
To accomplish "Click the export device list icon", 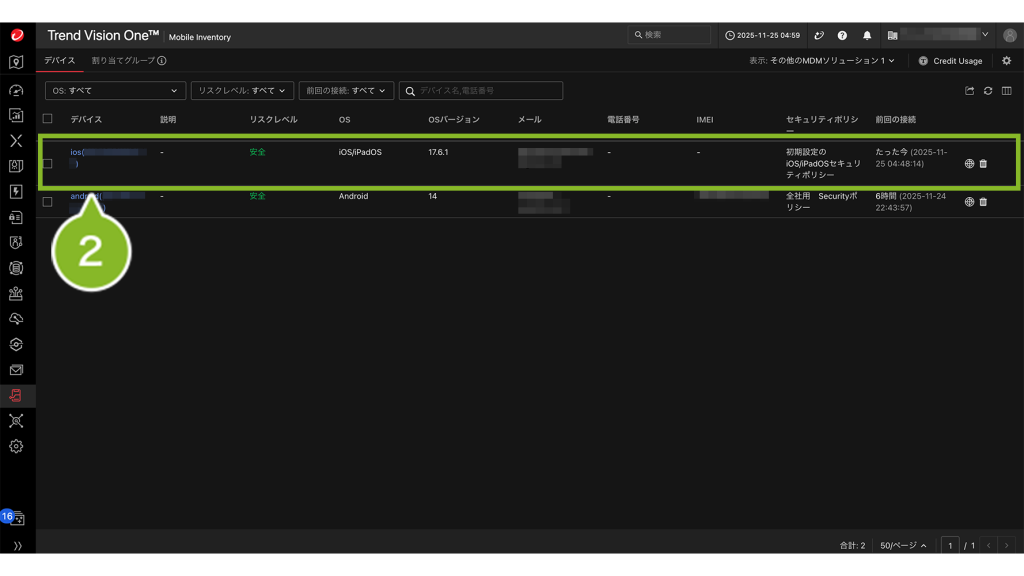I will tap(969, 91).
